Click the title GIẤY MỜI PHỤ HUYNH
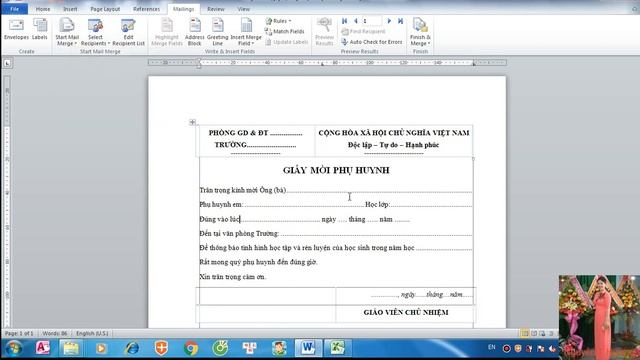 click(336, 170)
